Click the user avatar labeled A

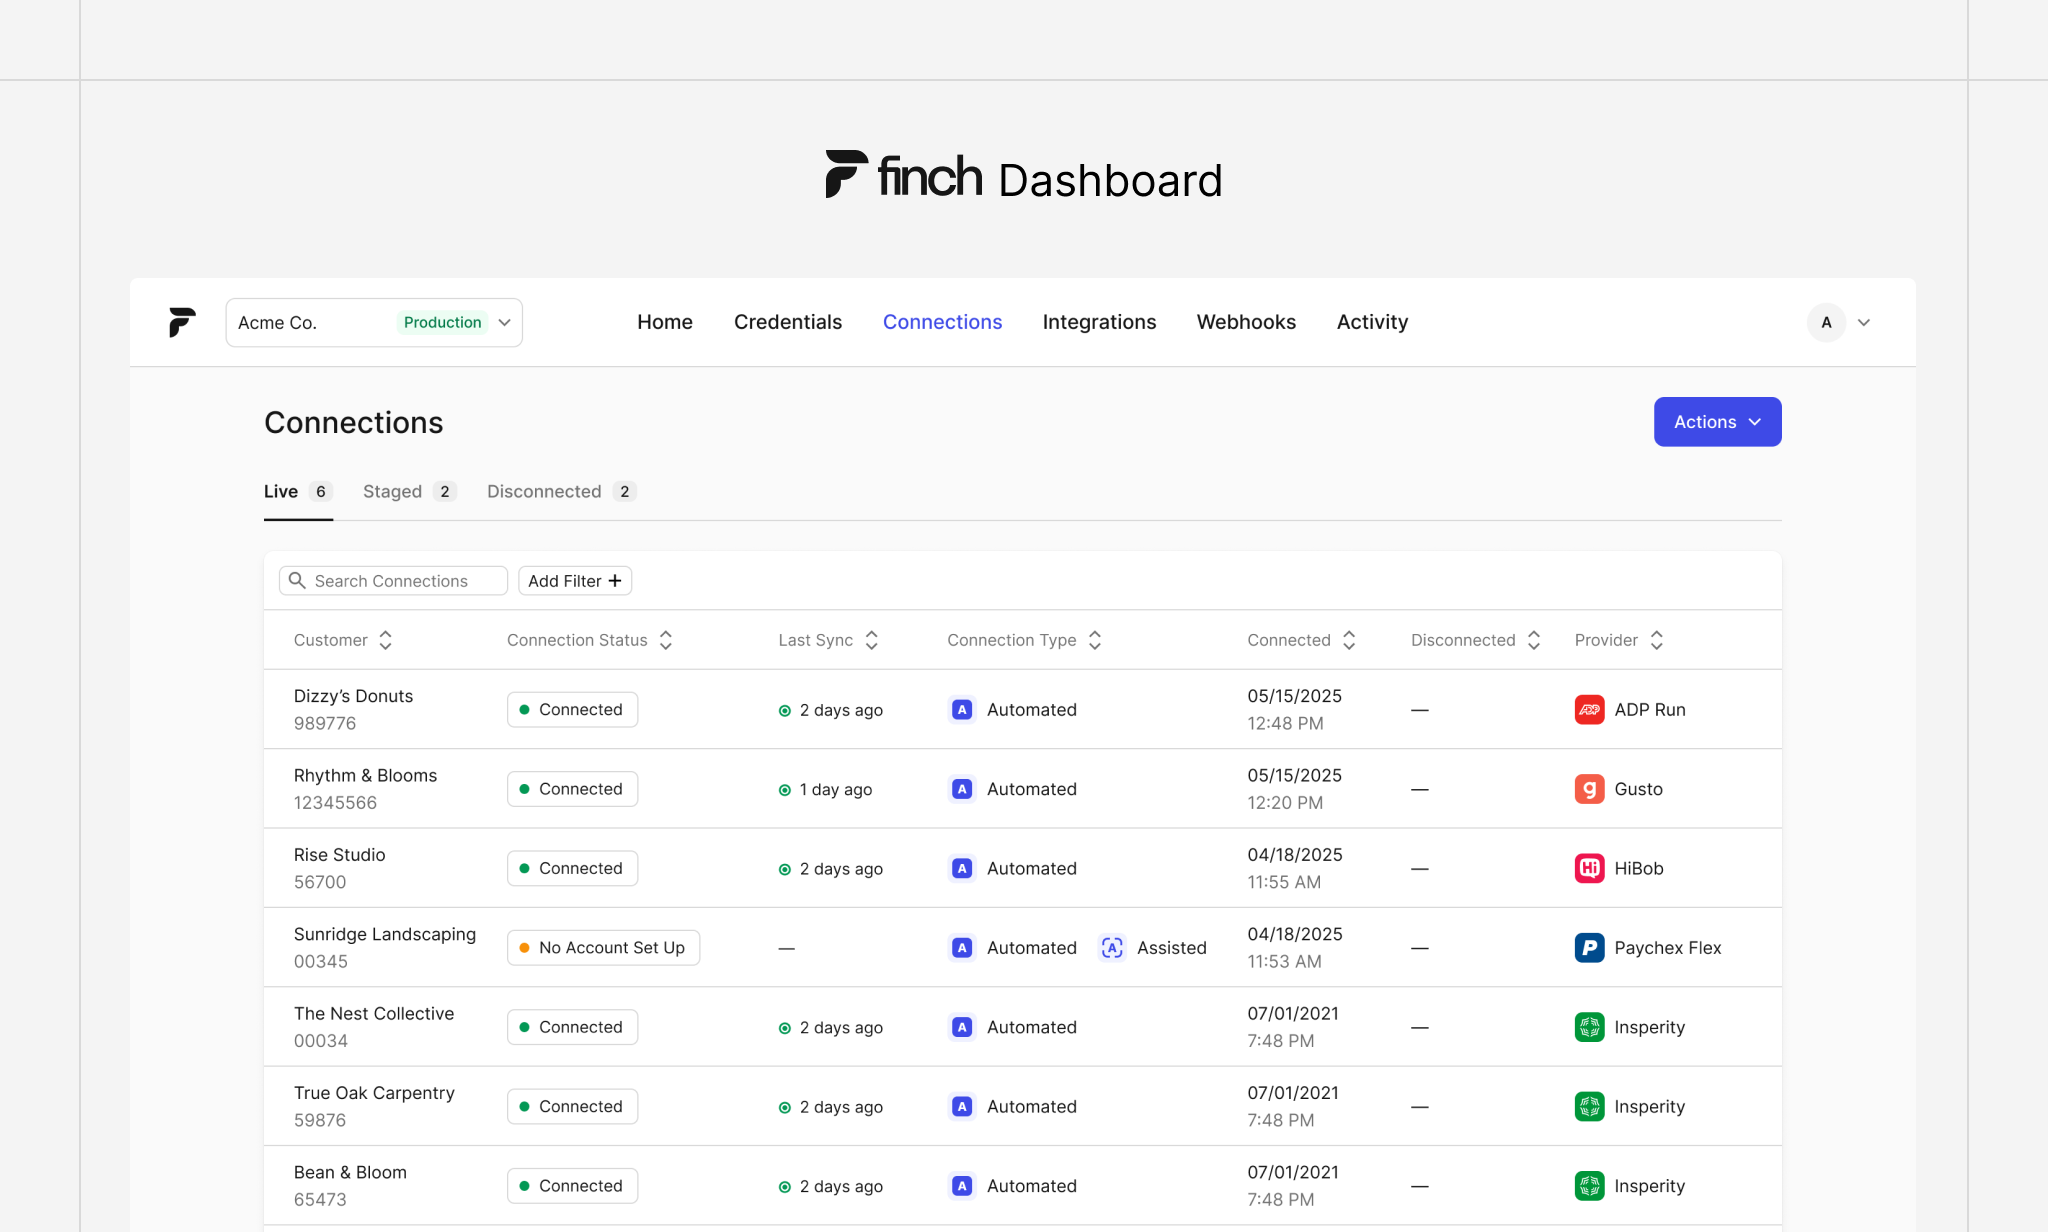(1826, 322)
